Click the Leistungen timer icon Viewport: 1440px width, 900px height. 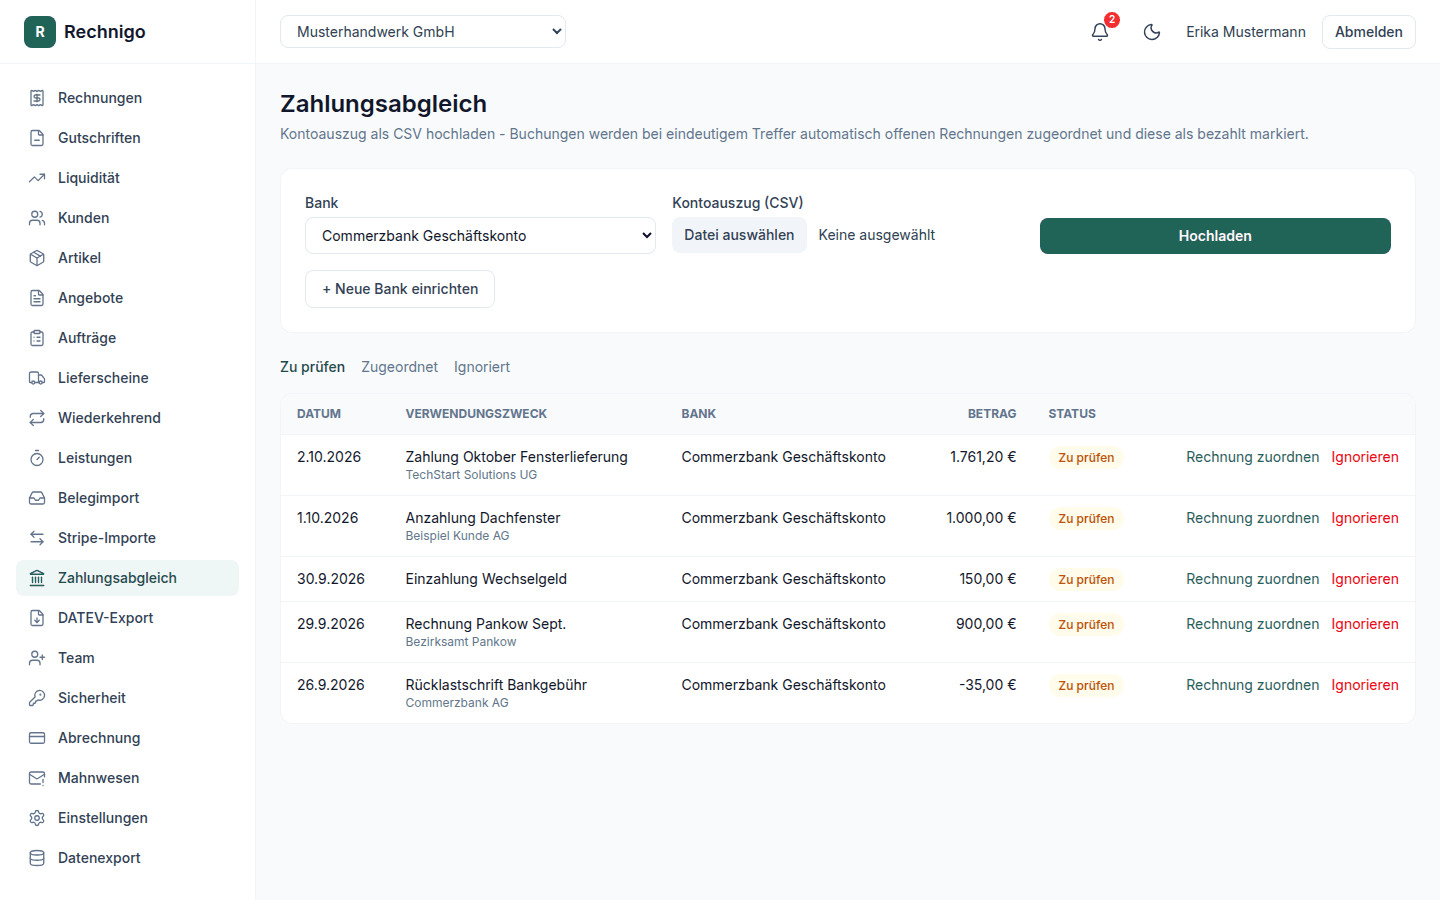[x=37, y=458]
